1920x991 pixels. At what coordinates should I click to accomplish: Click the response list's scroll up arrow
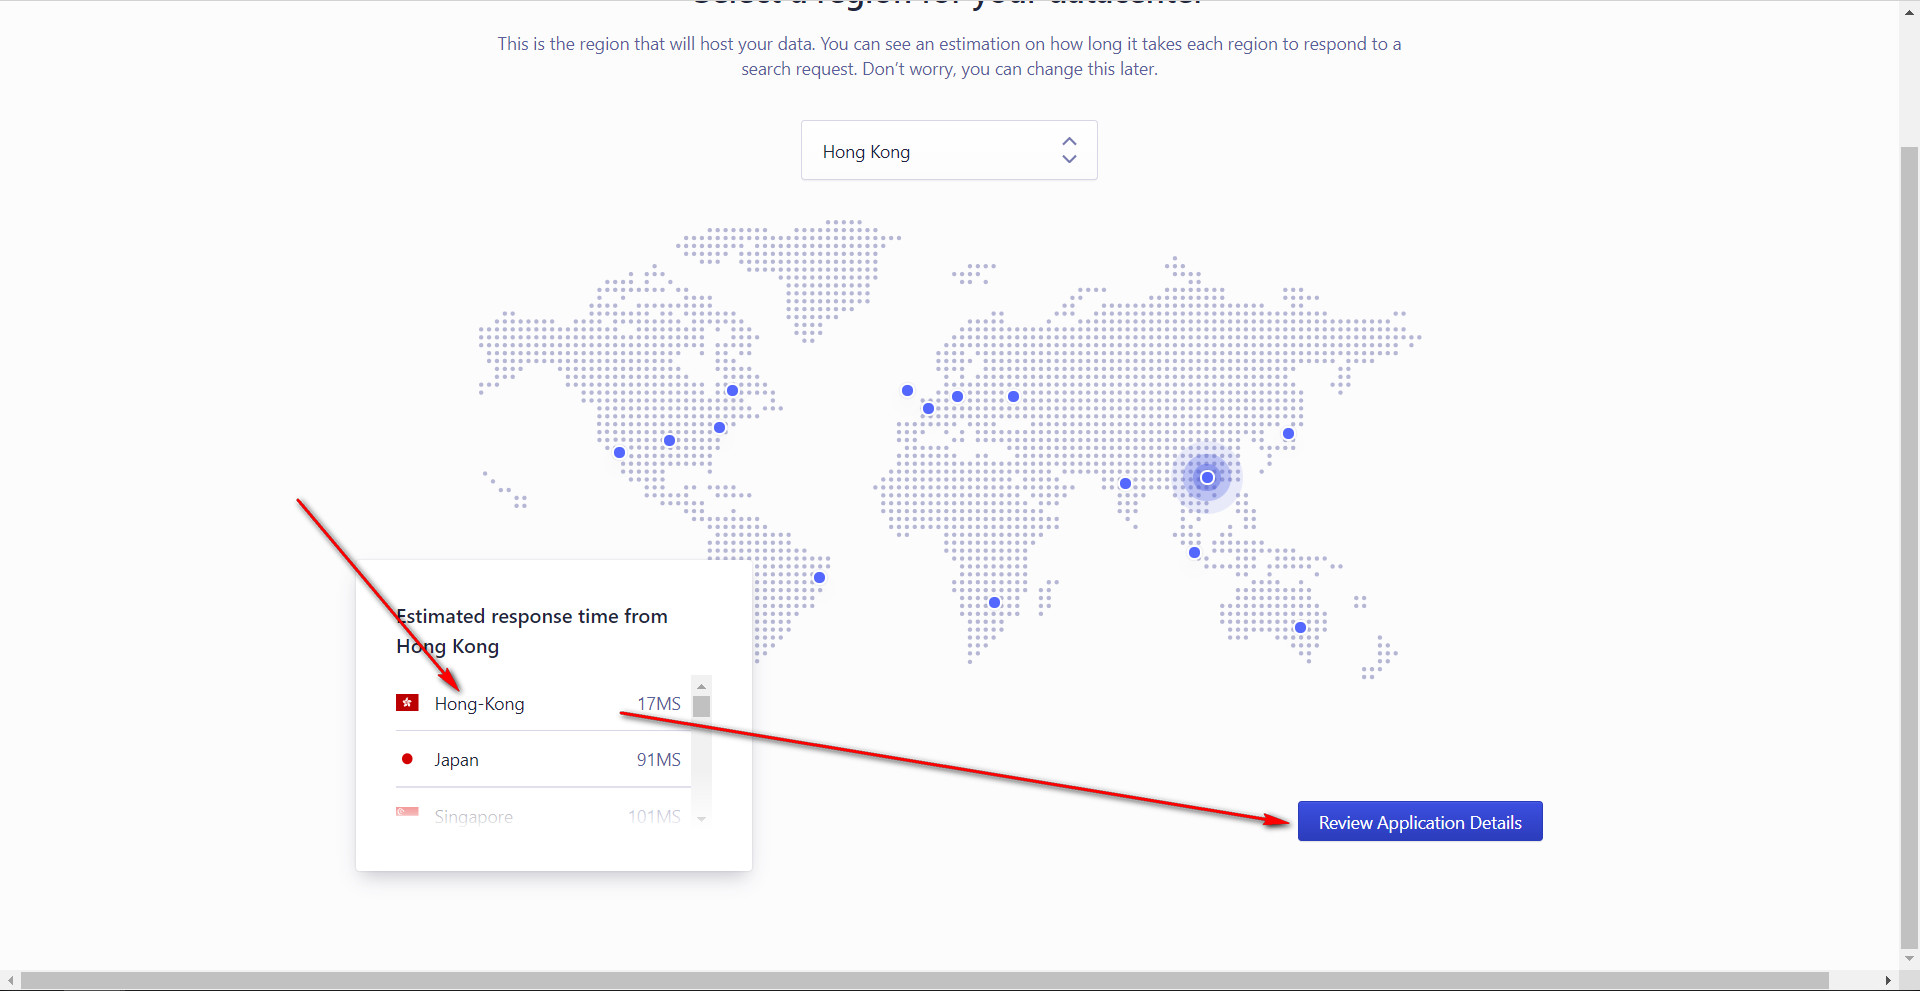click(701, 686)
